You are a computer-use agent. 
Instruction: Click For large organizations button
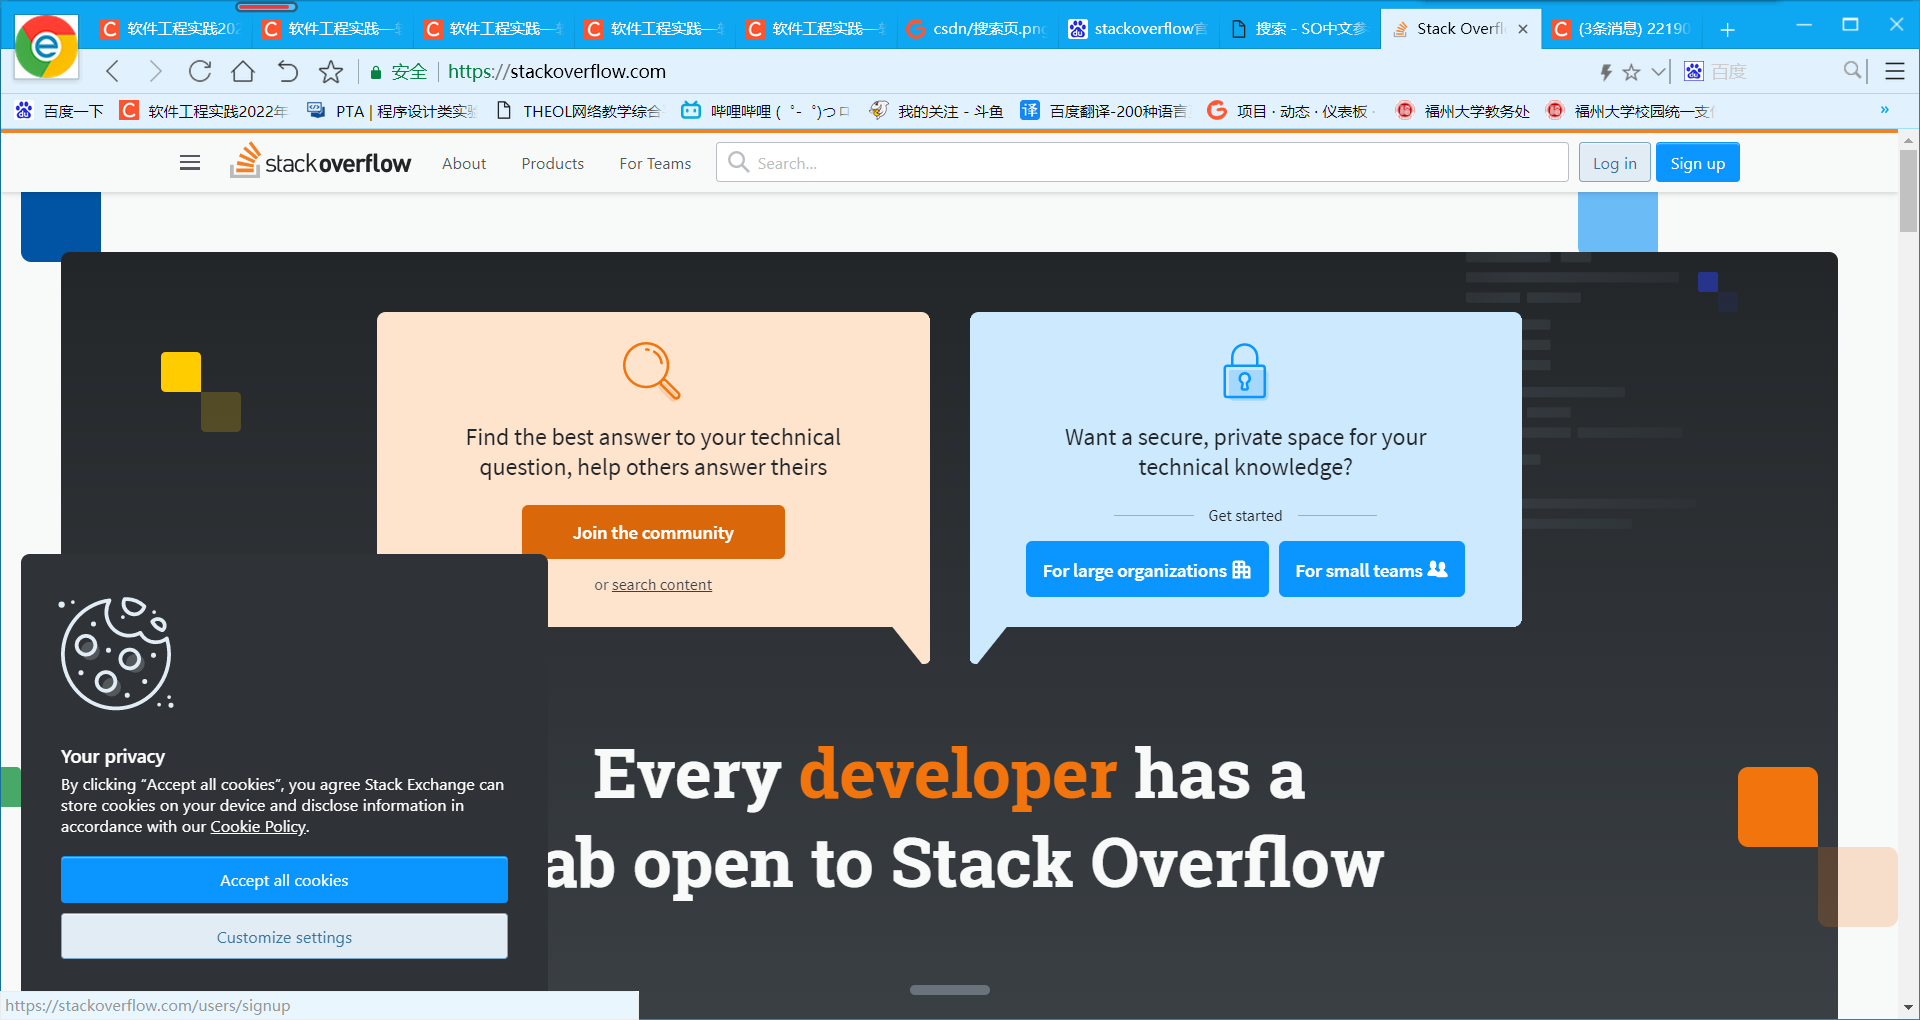[x=1147, y=570]
